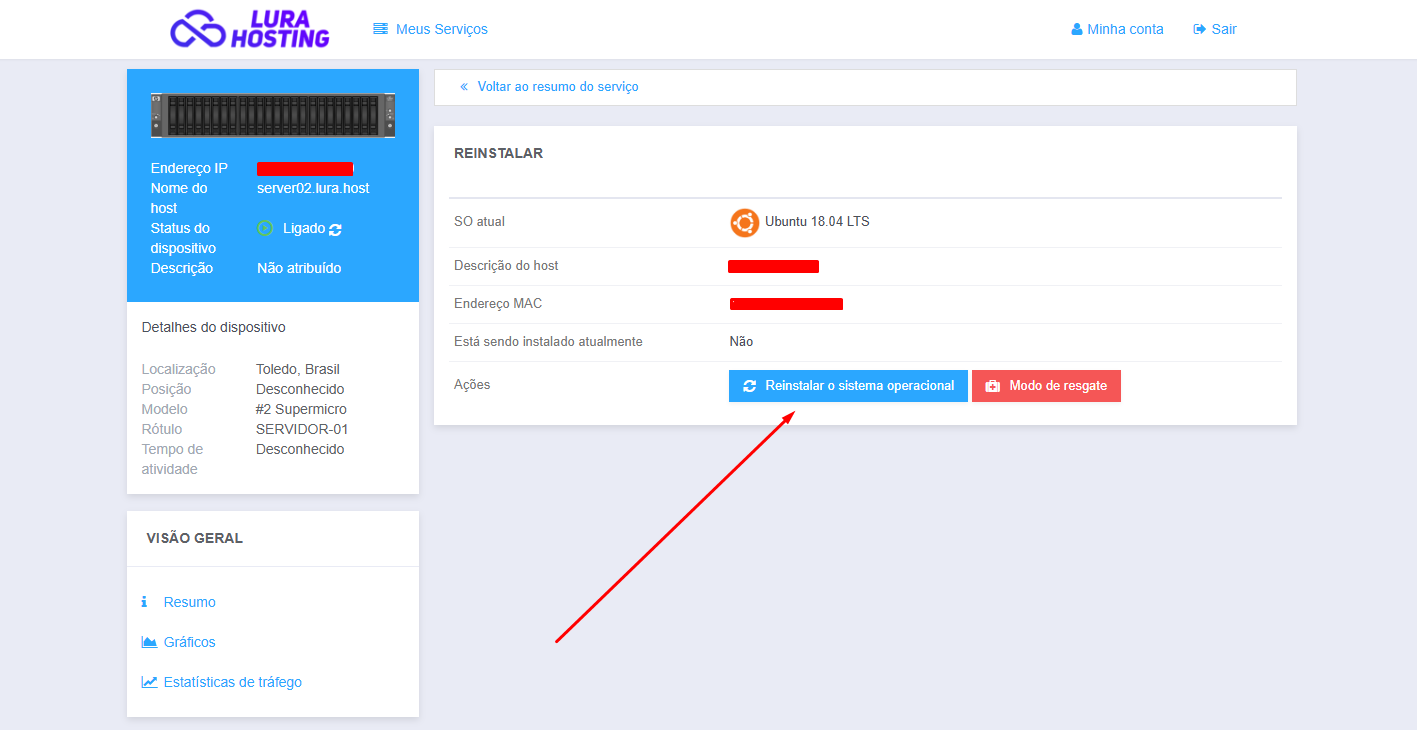
Task: Click the Lura Hosting logo
Action: pyautogui.click(x=250, y=29)
